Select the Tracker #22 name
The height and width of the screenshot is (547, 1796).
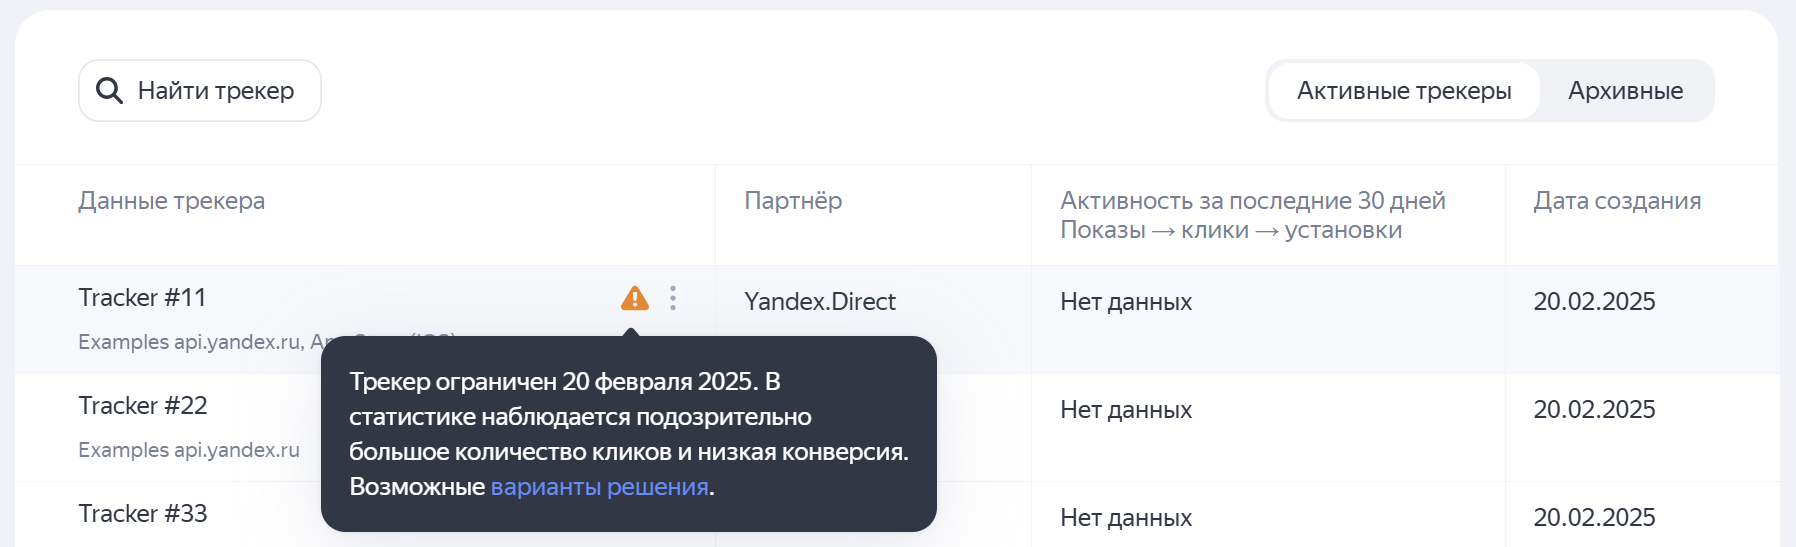point(143,406)
